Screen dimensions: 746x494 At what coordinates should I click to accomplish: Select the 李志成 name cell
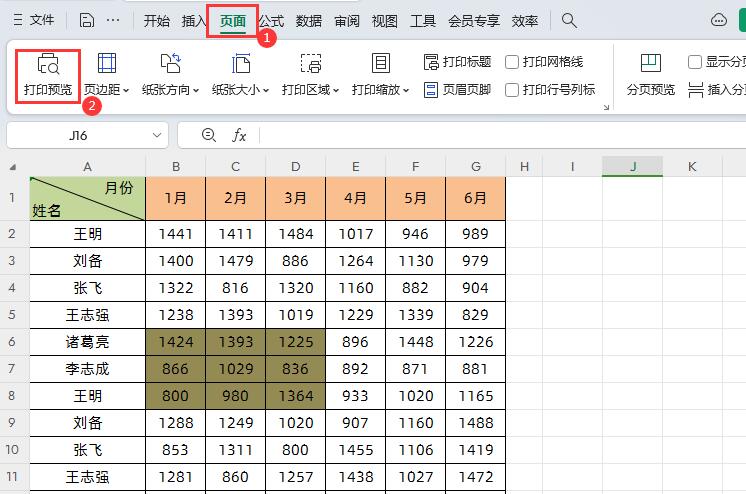pyautogui.click(x=88, y=369)
